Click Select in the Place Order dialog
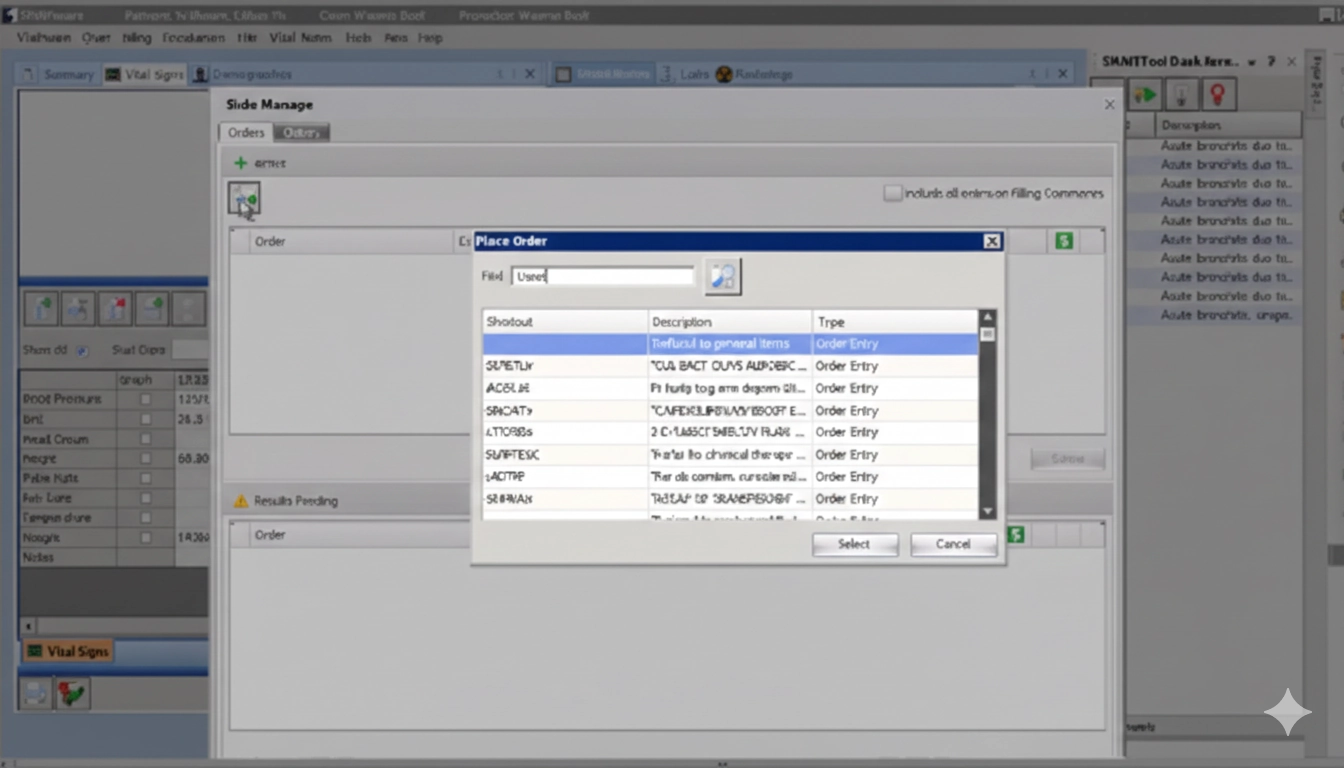1344x768 pixels. click(854, 544)
